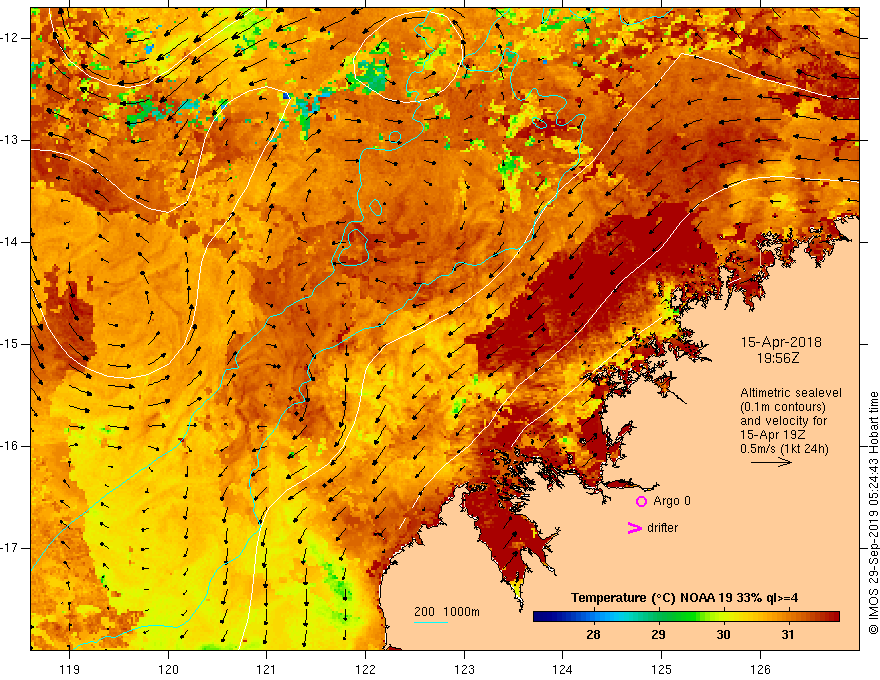880x680 pixels.
Task: Click latitude axis label -12
Action: (x=10, y=38)
